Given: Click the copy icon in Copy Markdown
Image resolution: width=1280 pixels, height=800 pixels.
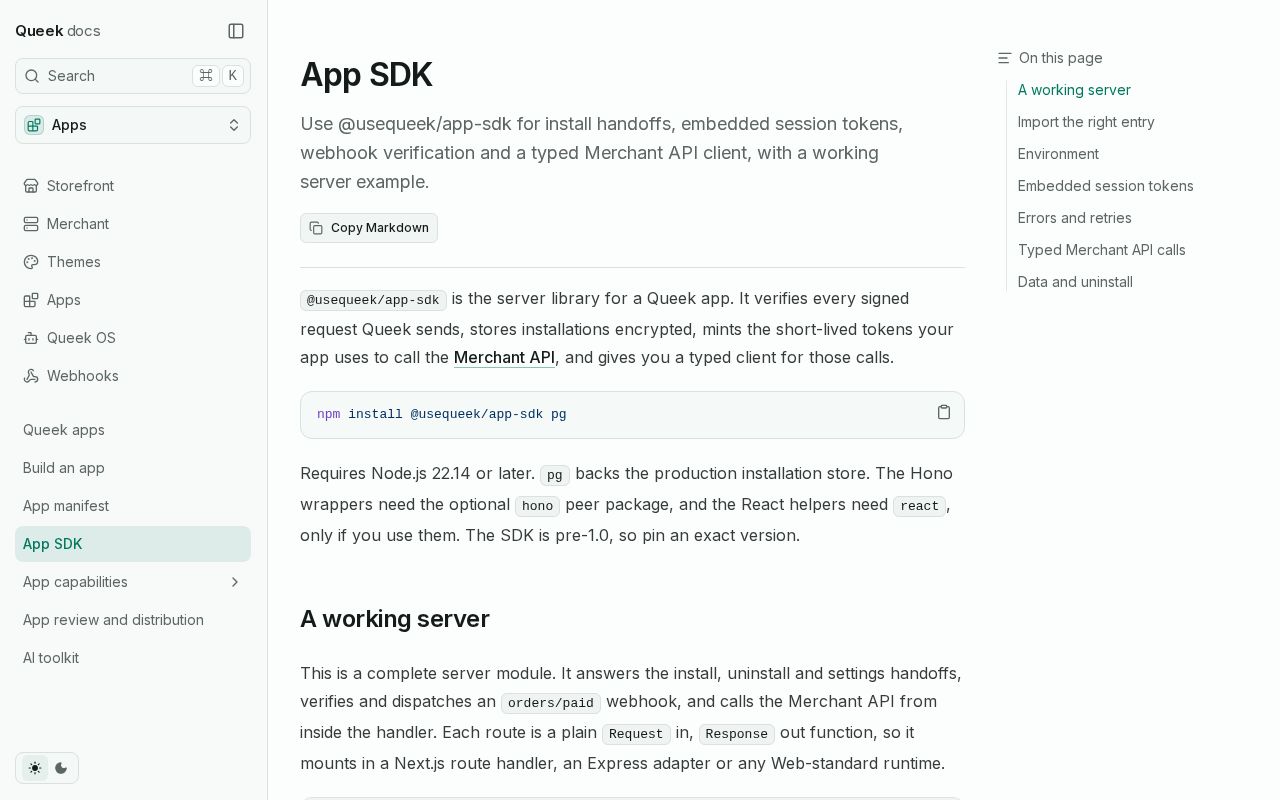Looking at the screenshot, I should (316, 228).
